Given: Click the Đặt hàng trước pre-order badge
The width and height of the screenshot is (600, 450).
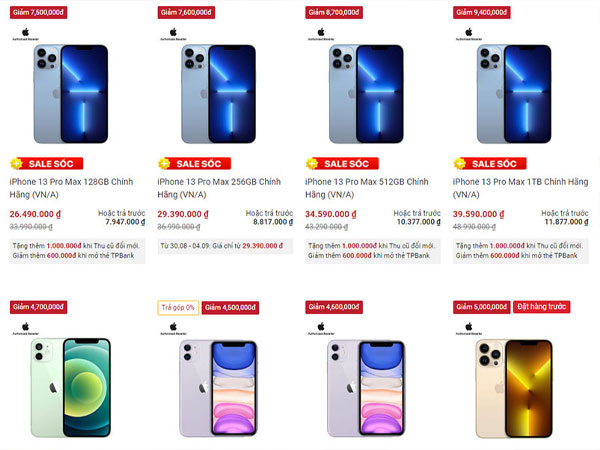Looking at the screenshot, I should click(541, 307).
